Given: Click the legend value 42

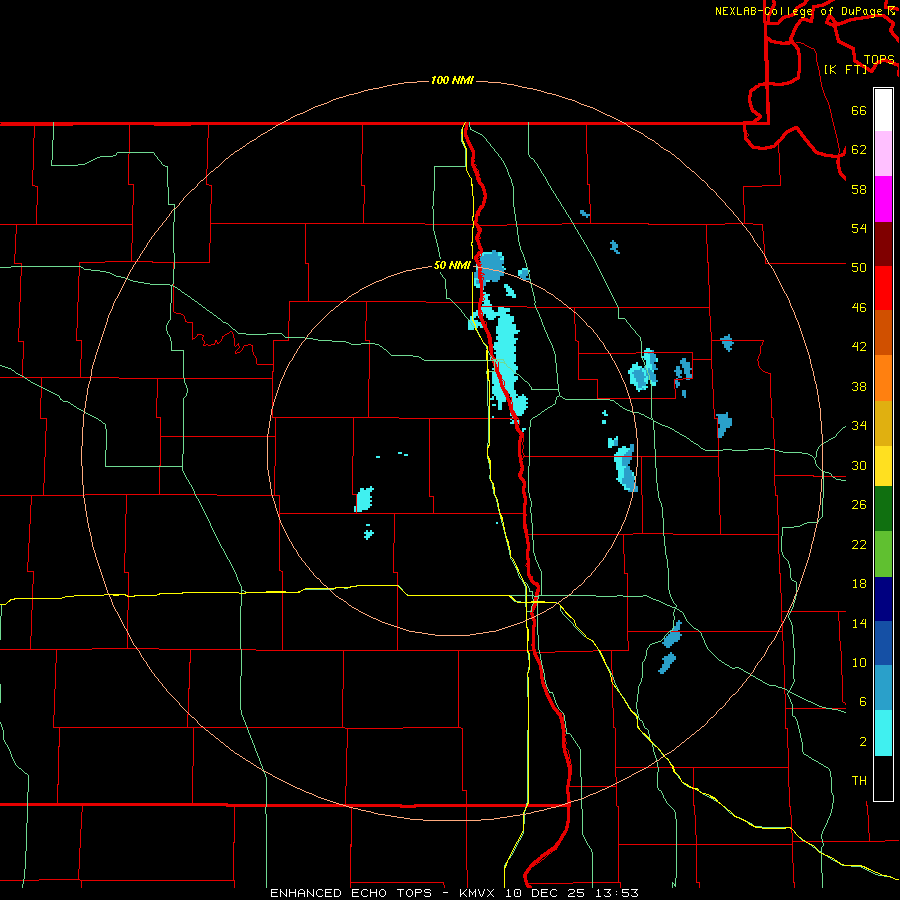Looking at the screenshot, I should [859, 347].
